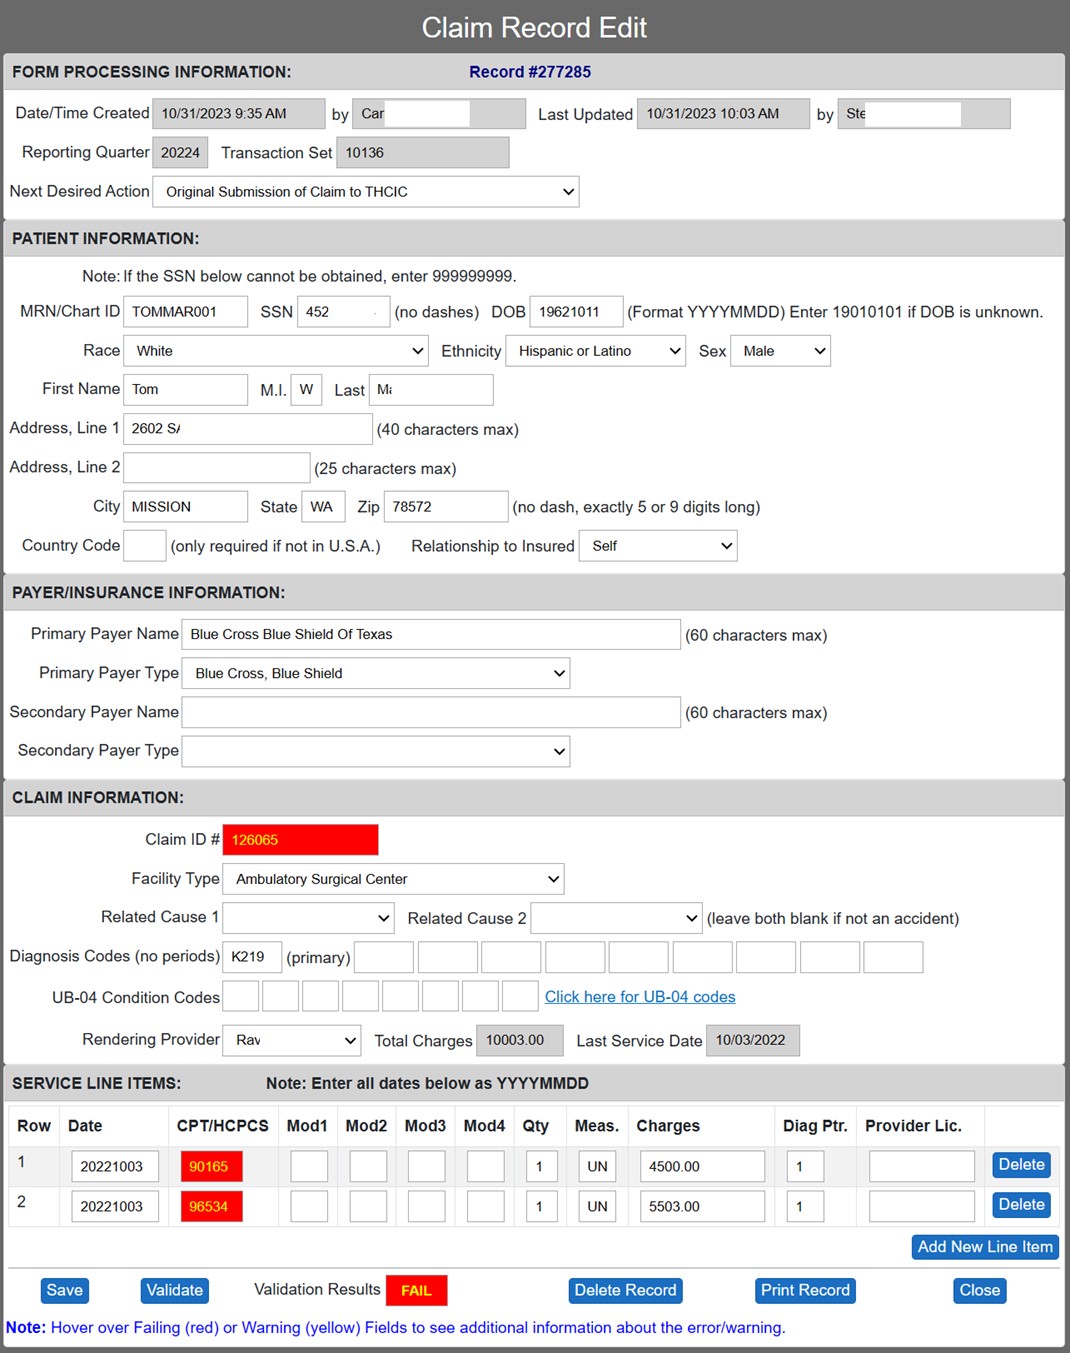Screen dimensions: 1070x1353
Task: Click the second diagnosis code box
Action: tap(384, 957)
